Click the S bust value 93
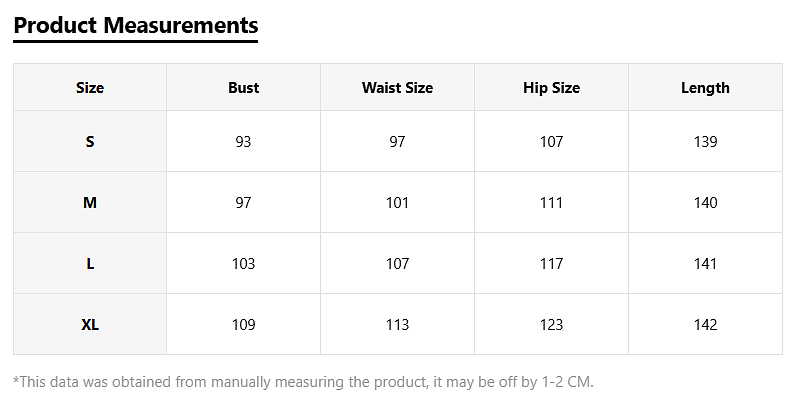Viewport: 787px width, 400px height. point(243,142)
